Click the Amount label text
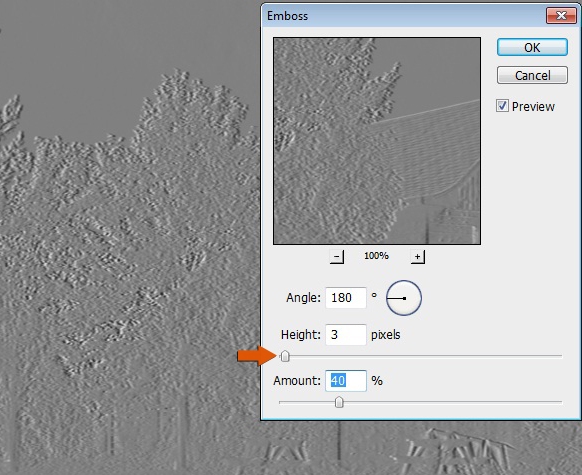 coord(297,381)
